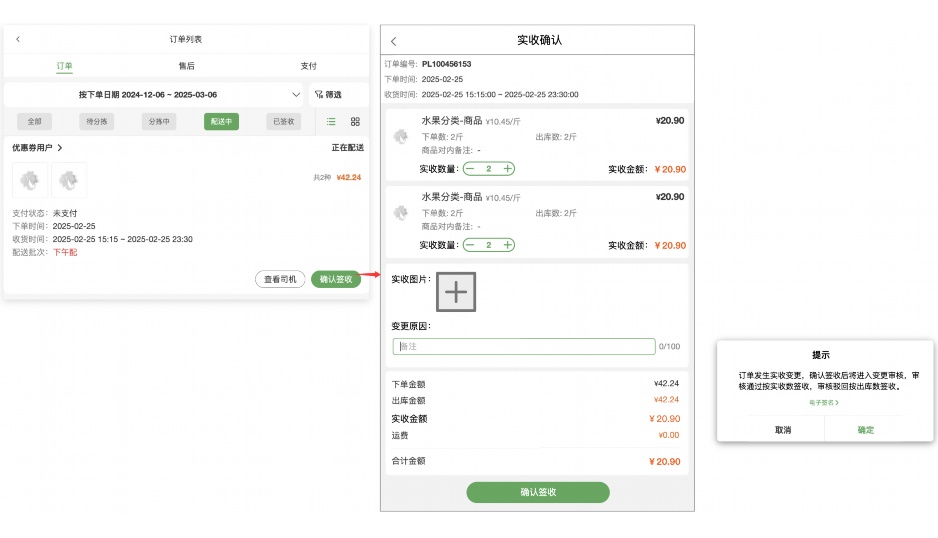Viewport: 938px width, 538px height.
Task: Switch to the 售后 tab
Action: (x=187, y=66)
